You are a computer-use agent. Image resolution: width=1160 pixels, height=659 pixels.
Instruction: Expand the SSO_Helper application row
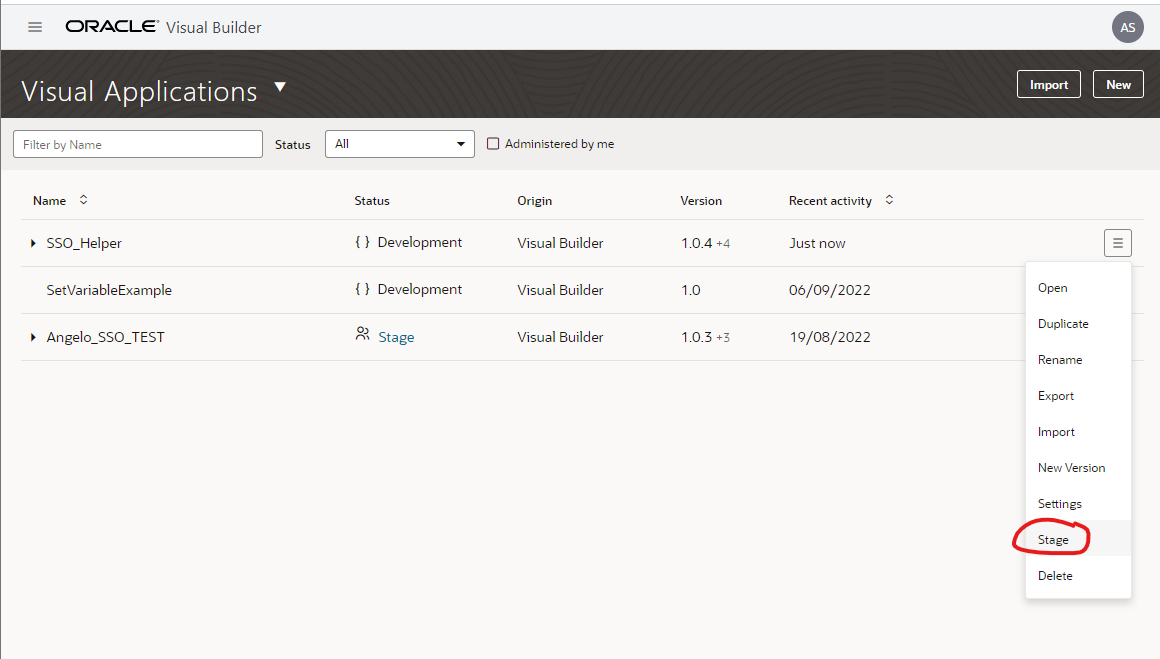click(x=33, y=243)
